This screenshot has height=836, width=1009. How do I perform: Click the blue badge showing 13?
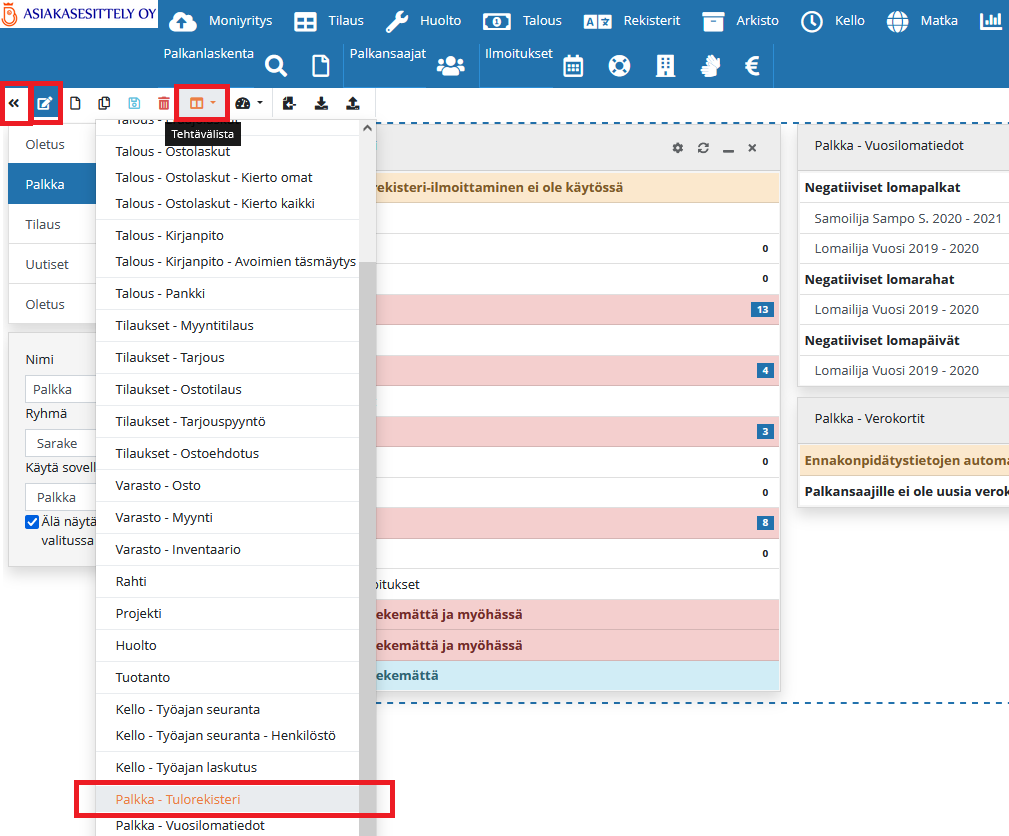[x=763, y=310]
